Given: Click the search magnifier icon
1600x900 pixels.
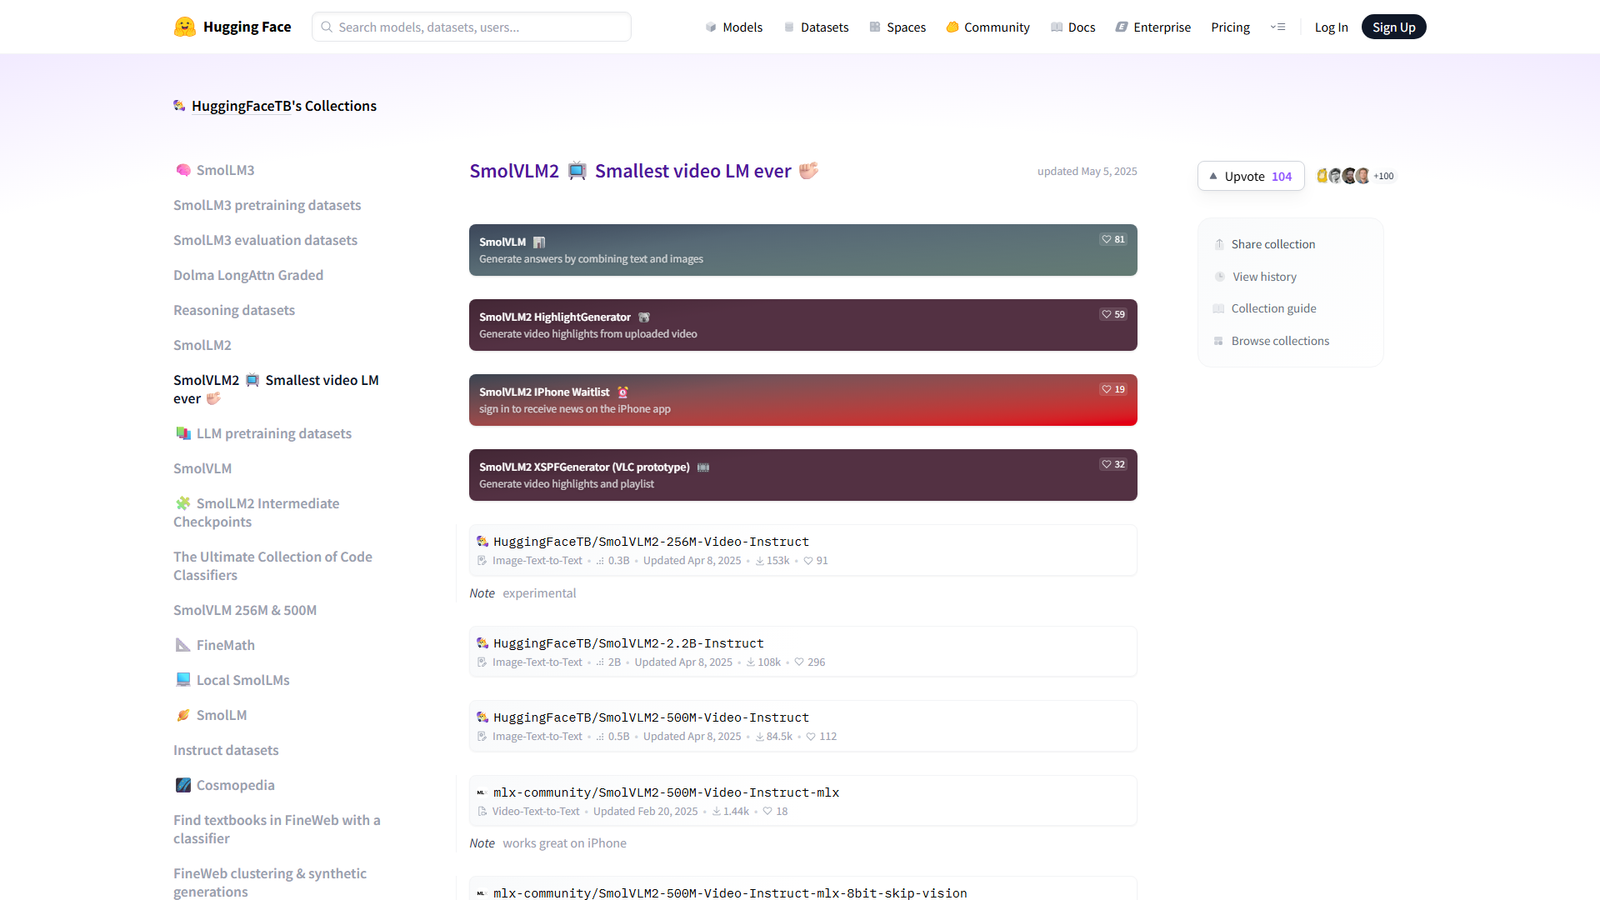Looking at the screenshot, I should click(326, 26).
